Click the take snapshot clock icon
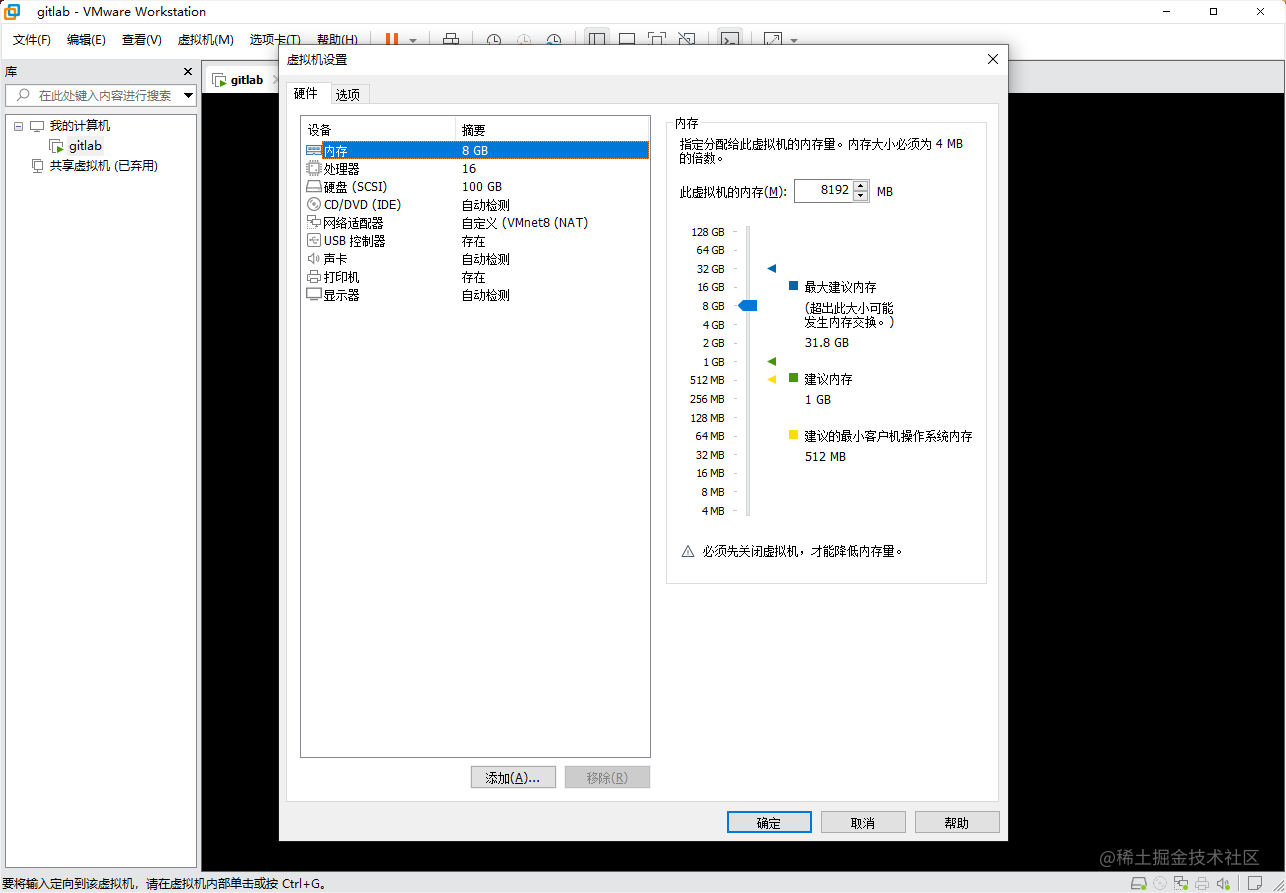This screenshot has height=893, width=1286. point(494,40)
